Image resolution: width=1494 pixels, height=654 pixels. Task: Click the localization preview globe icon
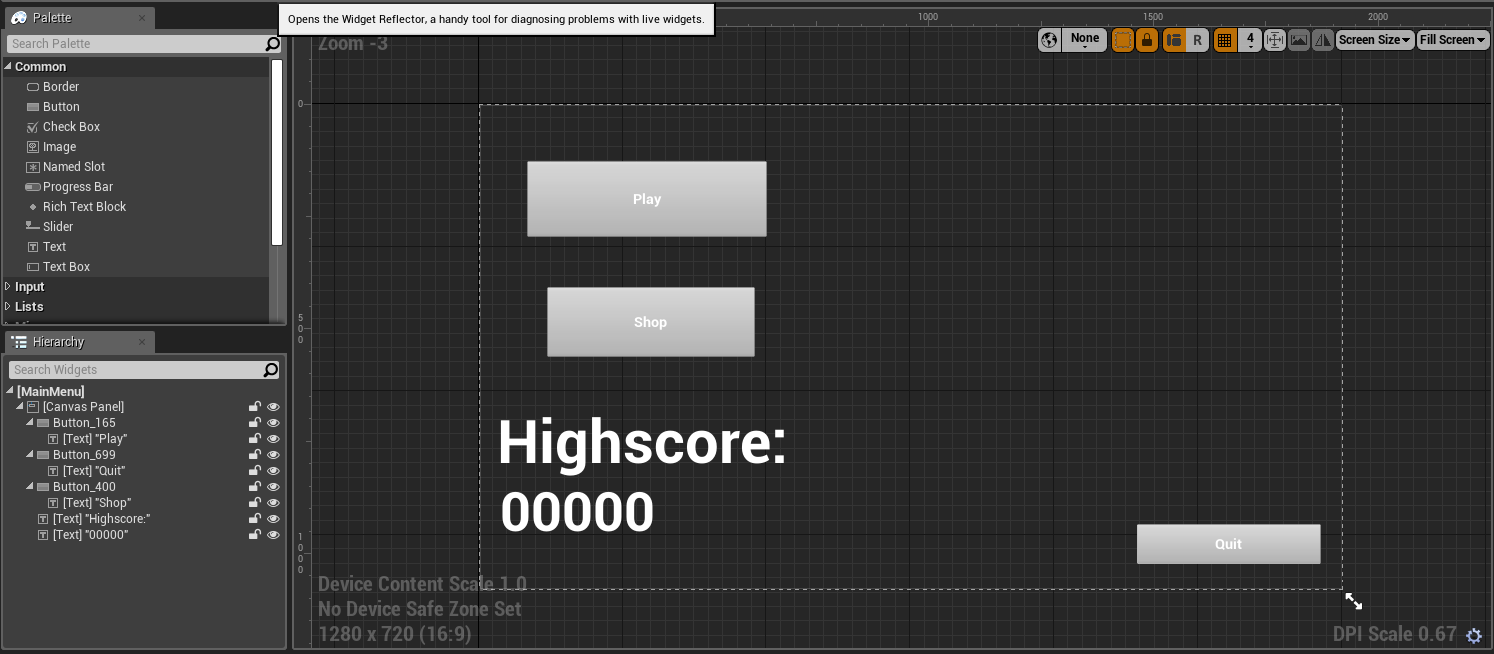tap(1049, 40)
